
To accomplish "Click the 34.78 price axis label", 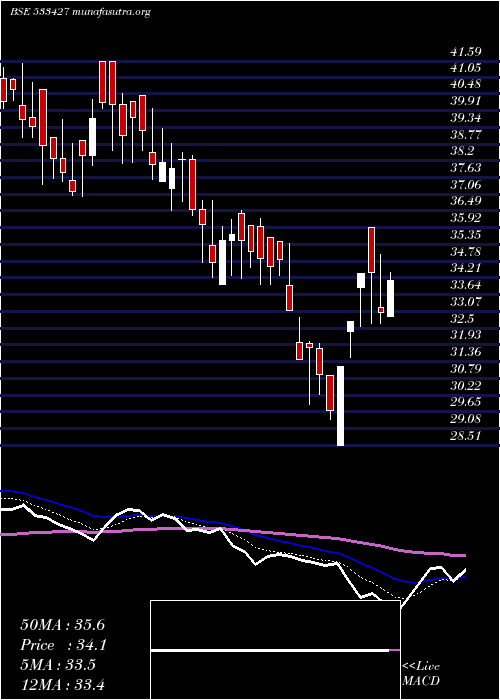I will click(466, 252).
